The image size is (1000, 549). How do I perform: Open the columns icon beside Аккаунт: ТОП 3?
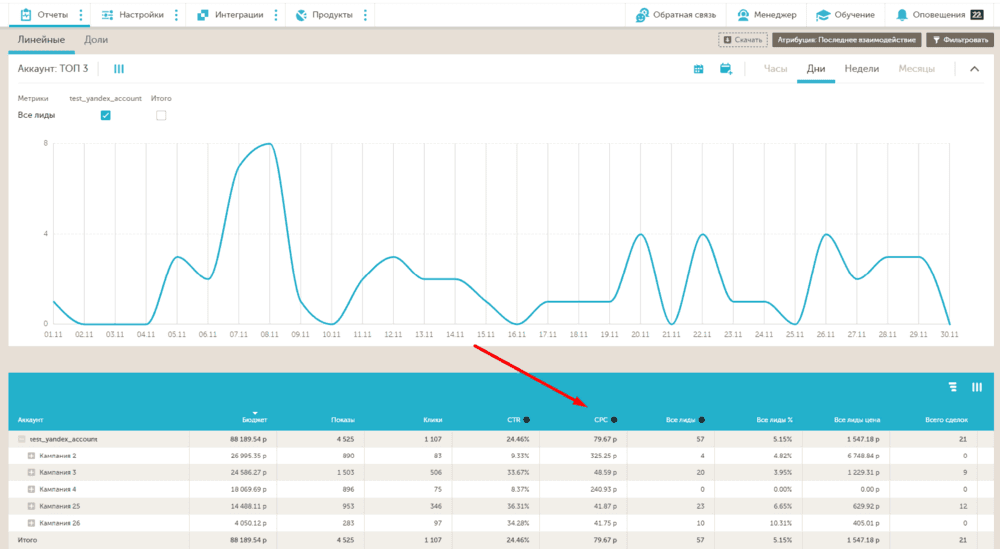pos(119,69)
